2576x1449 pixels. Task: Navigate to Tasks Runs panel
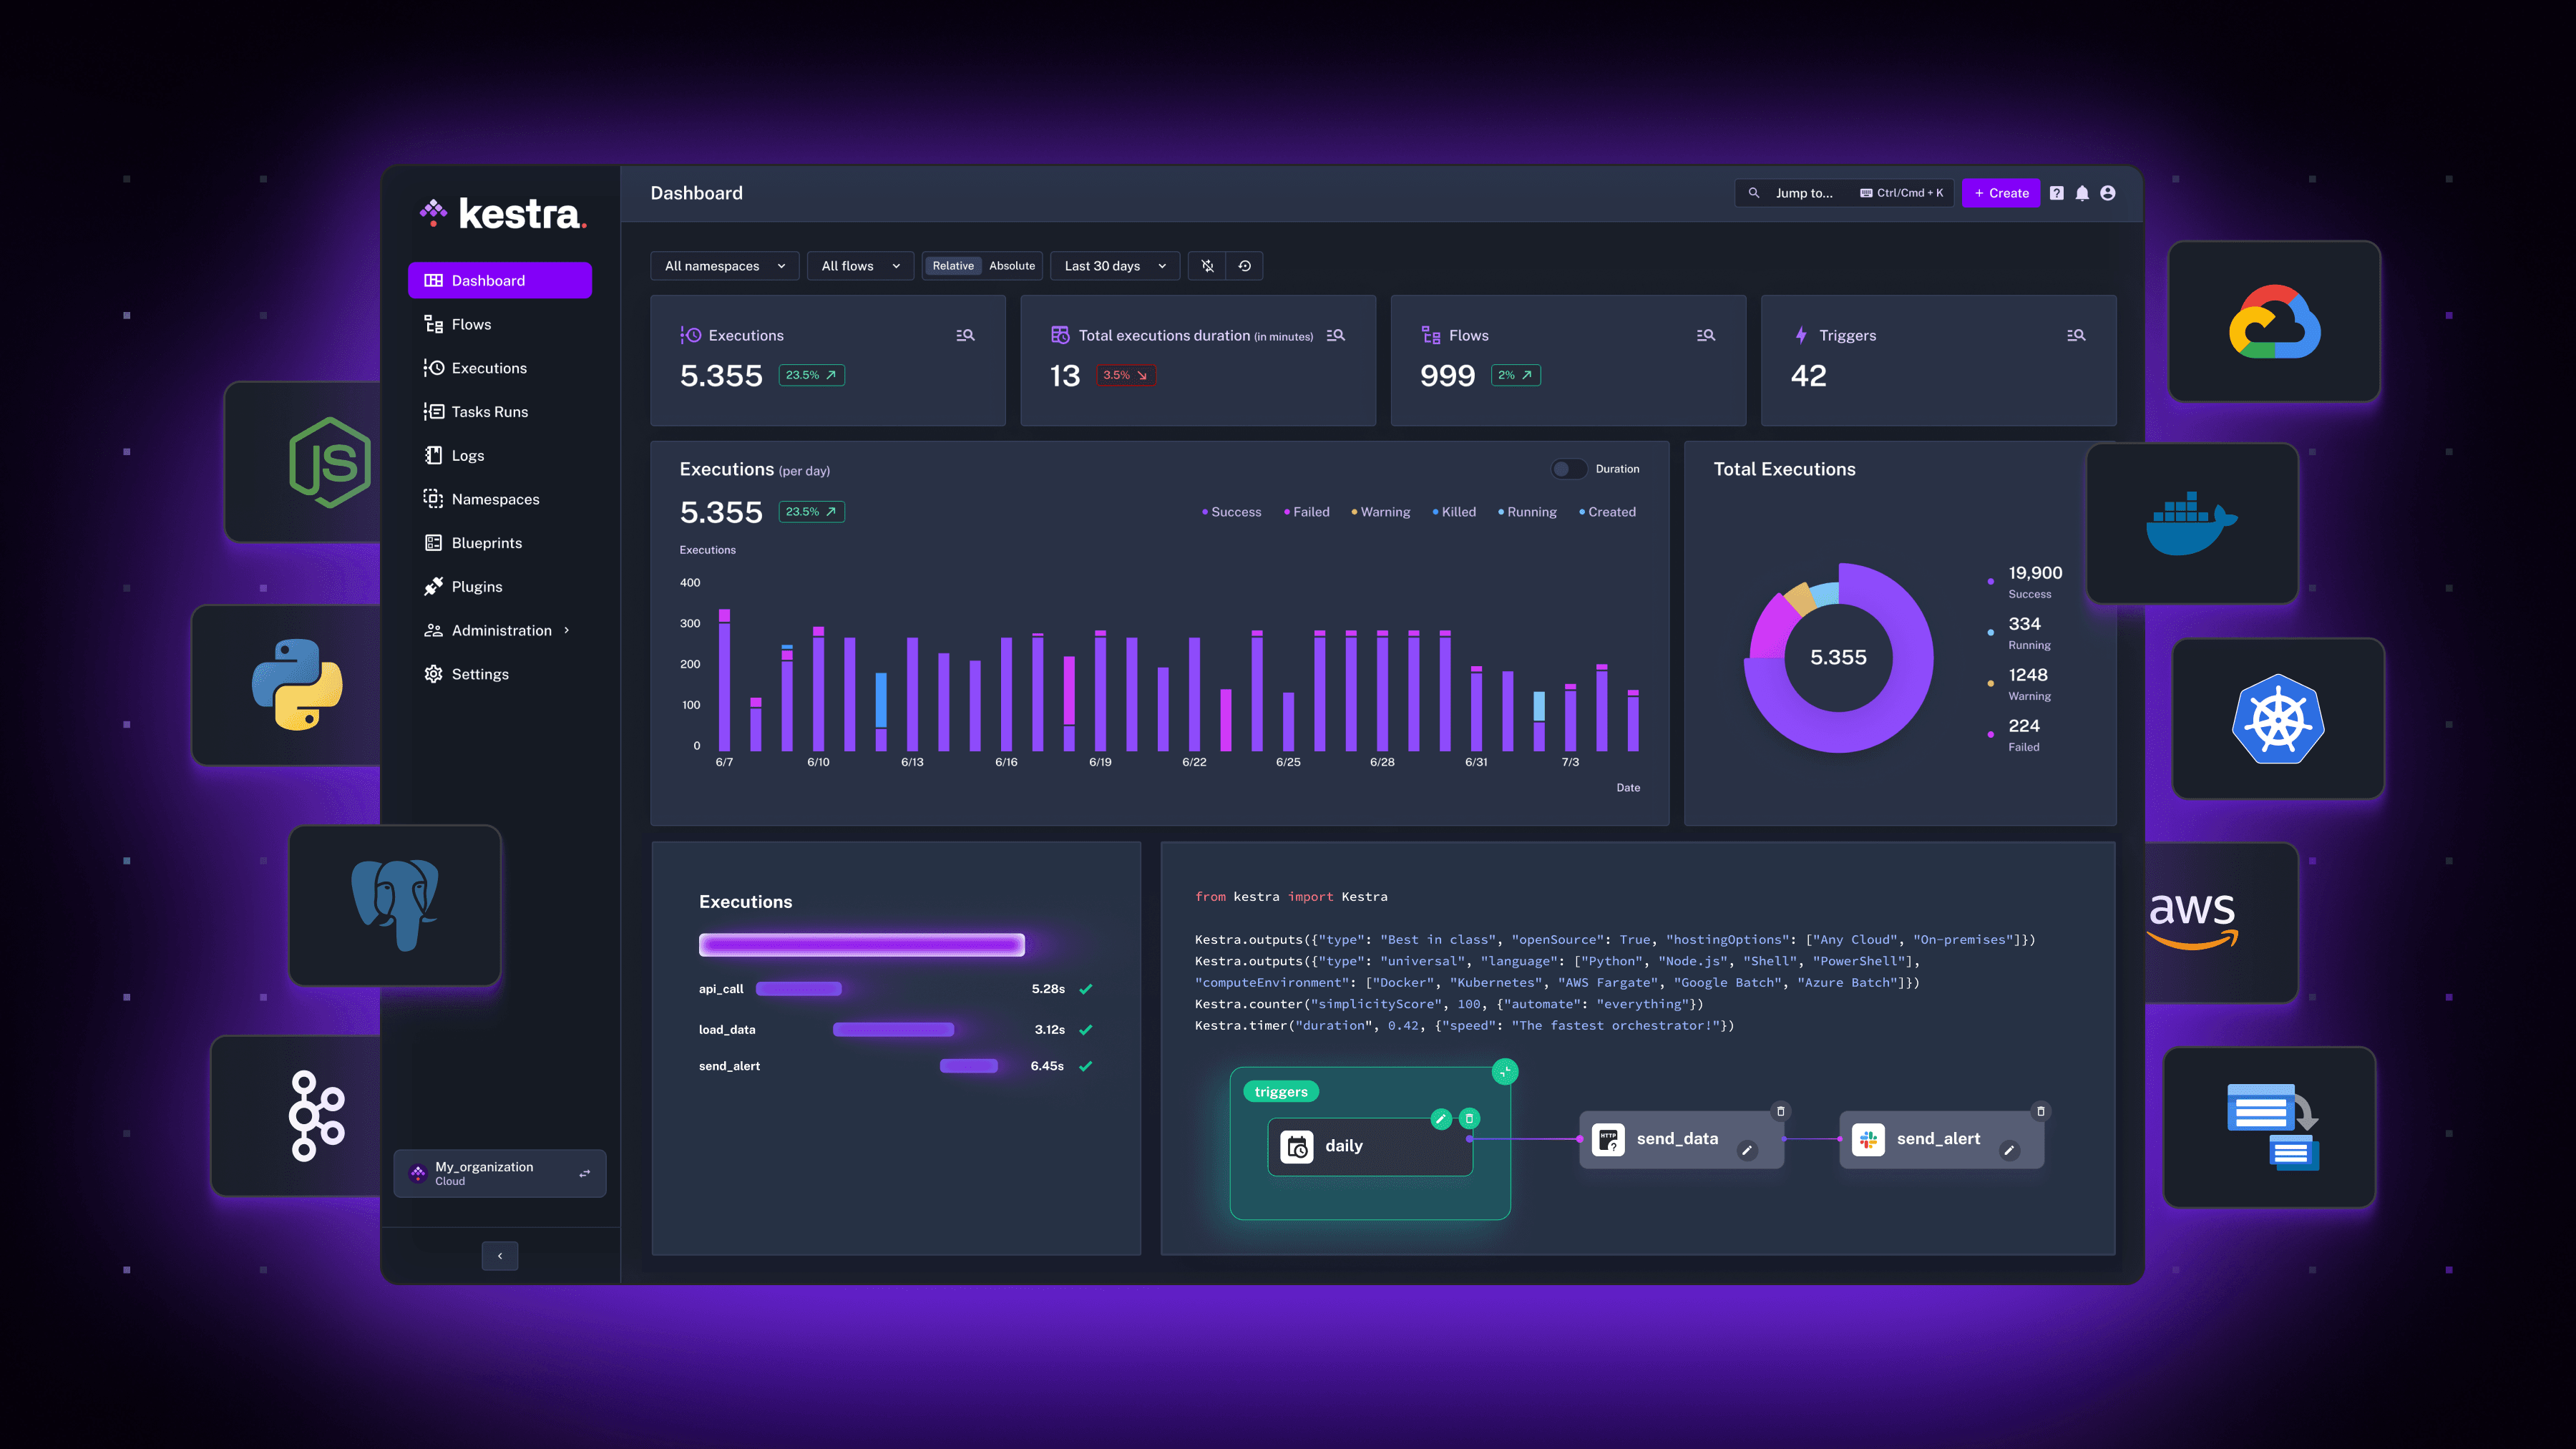point(490,411)
